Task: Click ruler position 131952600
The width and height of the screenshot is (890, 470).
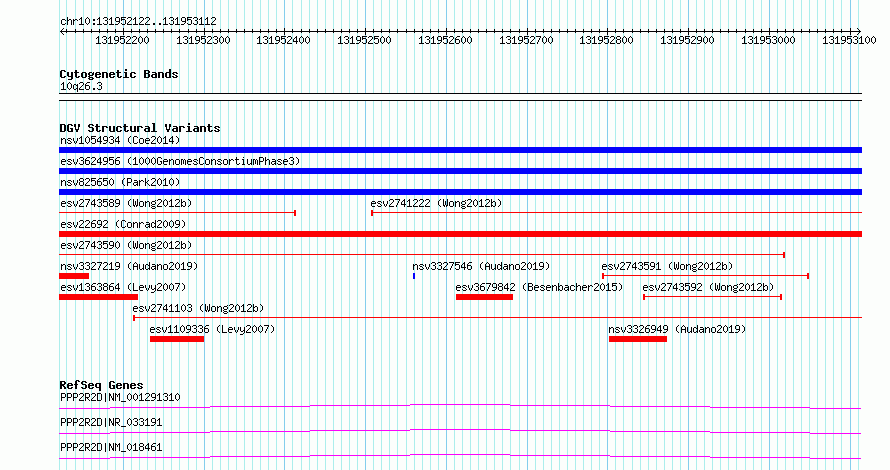Action: (445, 40)
